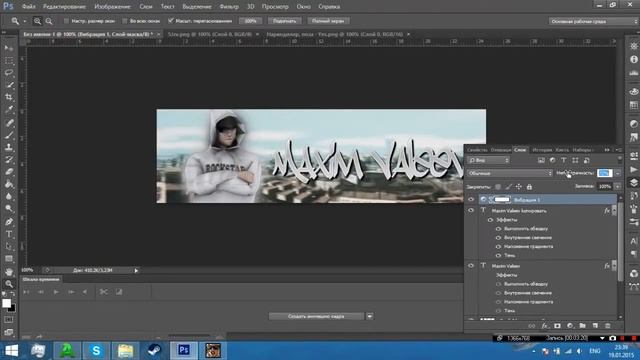This screenshot has height=360, width=640.
Task: Click the opacity value field
Action: (x=604, y=173)
